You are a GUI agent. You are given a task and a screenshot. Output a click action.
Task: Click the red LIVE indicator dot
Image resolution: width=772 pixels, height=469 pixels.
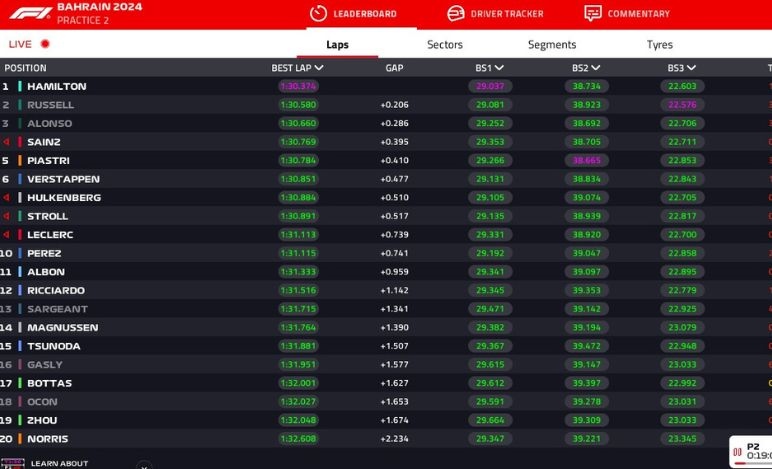click(x=45, y=44)
